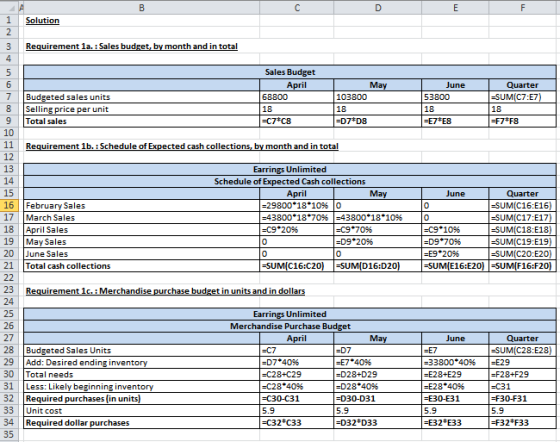Click the =D9*20% formula cell
Viewport: 560px width, 442px height.
378,242
